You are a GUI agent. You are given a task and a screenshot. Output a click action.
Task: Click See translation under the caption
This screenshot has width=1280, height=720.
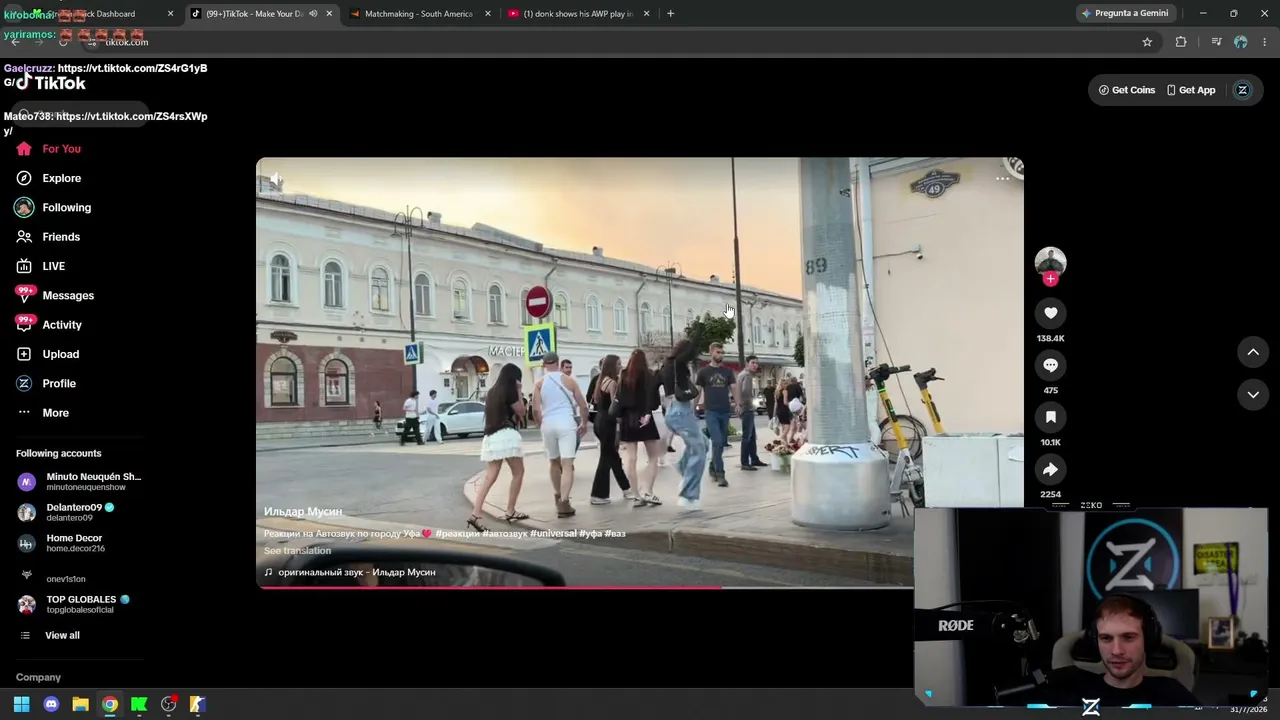click(x=297, y=551)
